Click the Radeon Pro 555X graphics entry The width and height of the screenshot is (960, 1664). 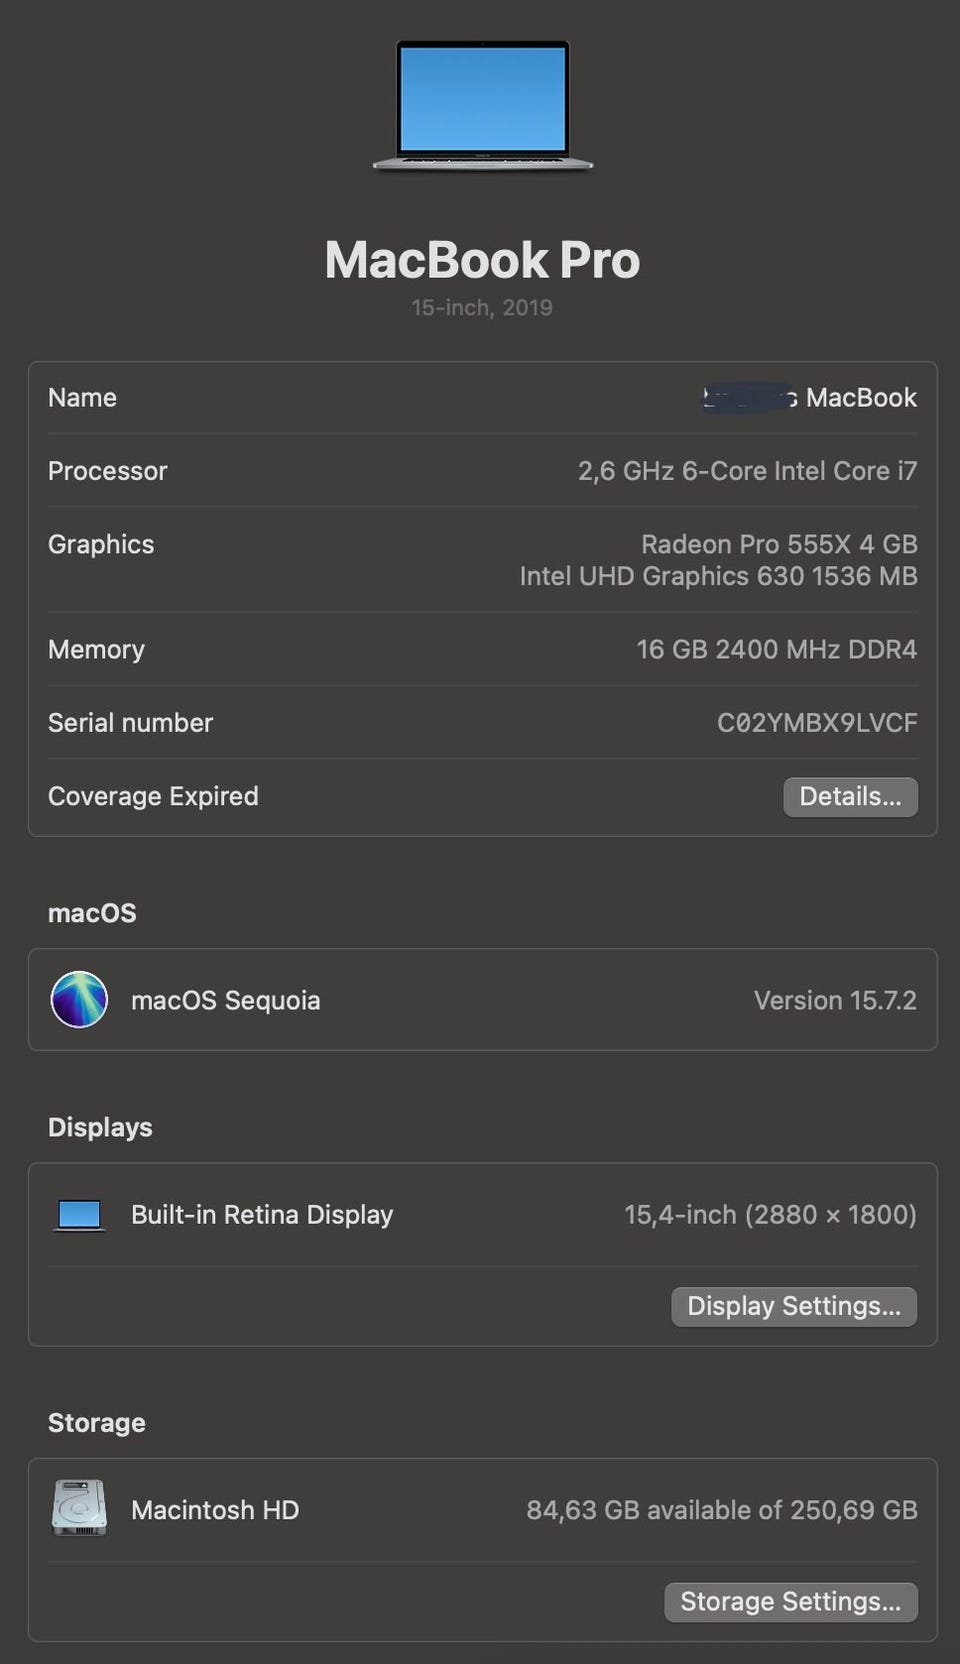coord(778,544)
